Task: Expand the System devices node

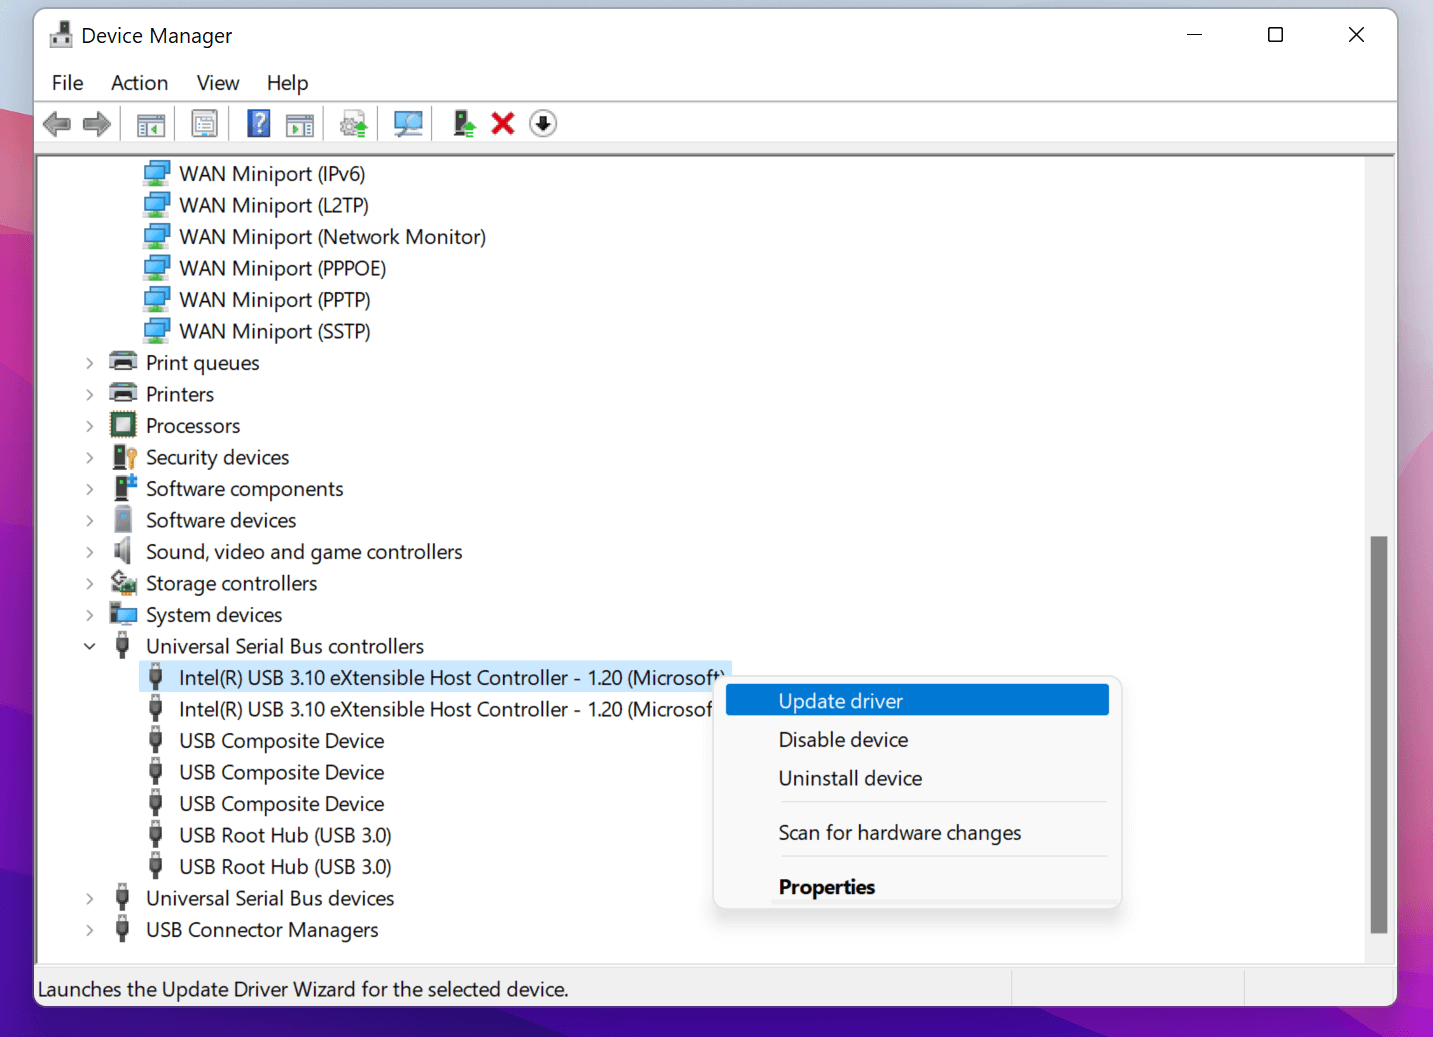Action: click(x=89, y=615)
